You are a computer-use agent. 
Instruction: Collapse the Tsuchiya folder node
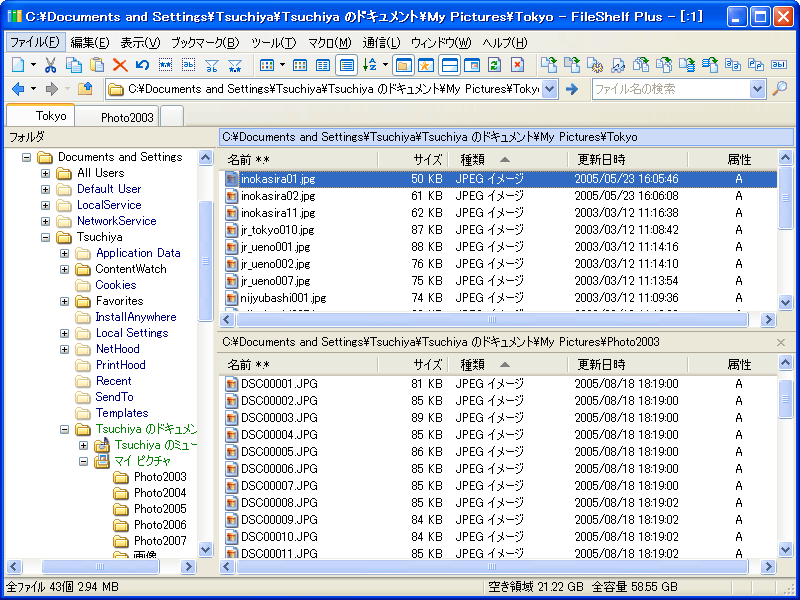[45, 237]
